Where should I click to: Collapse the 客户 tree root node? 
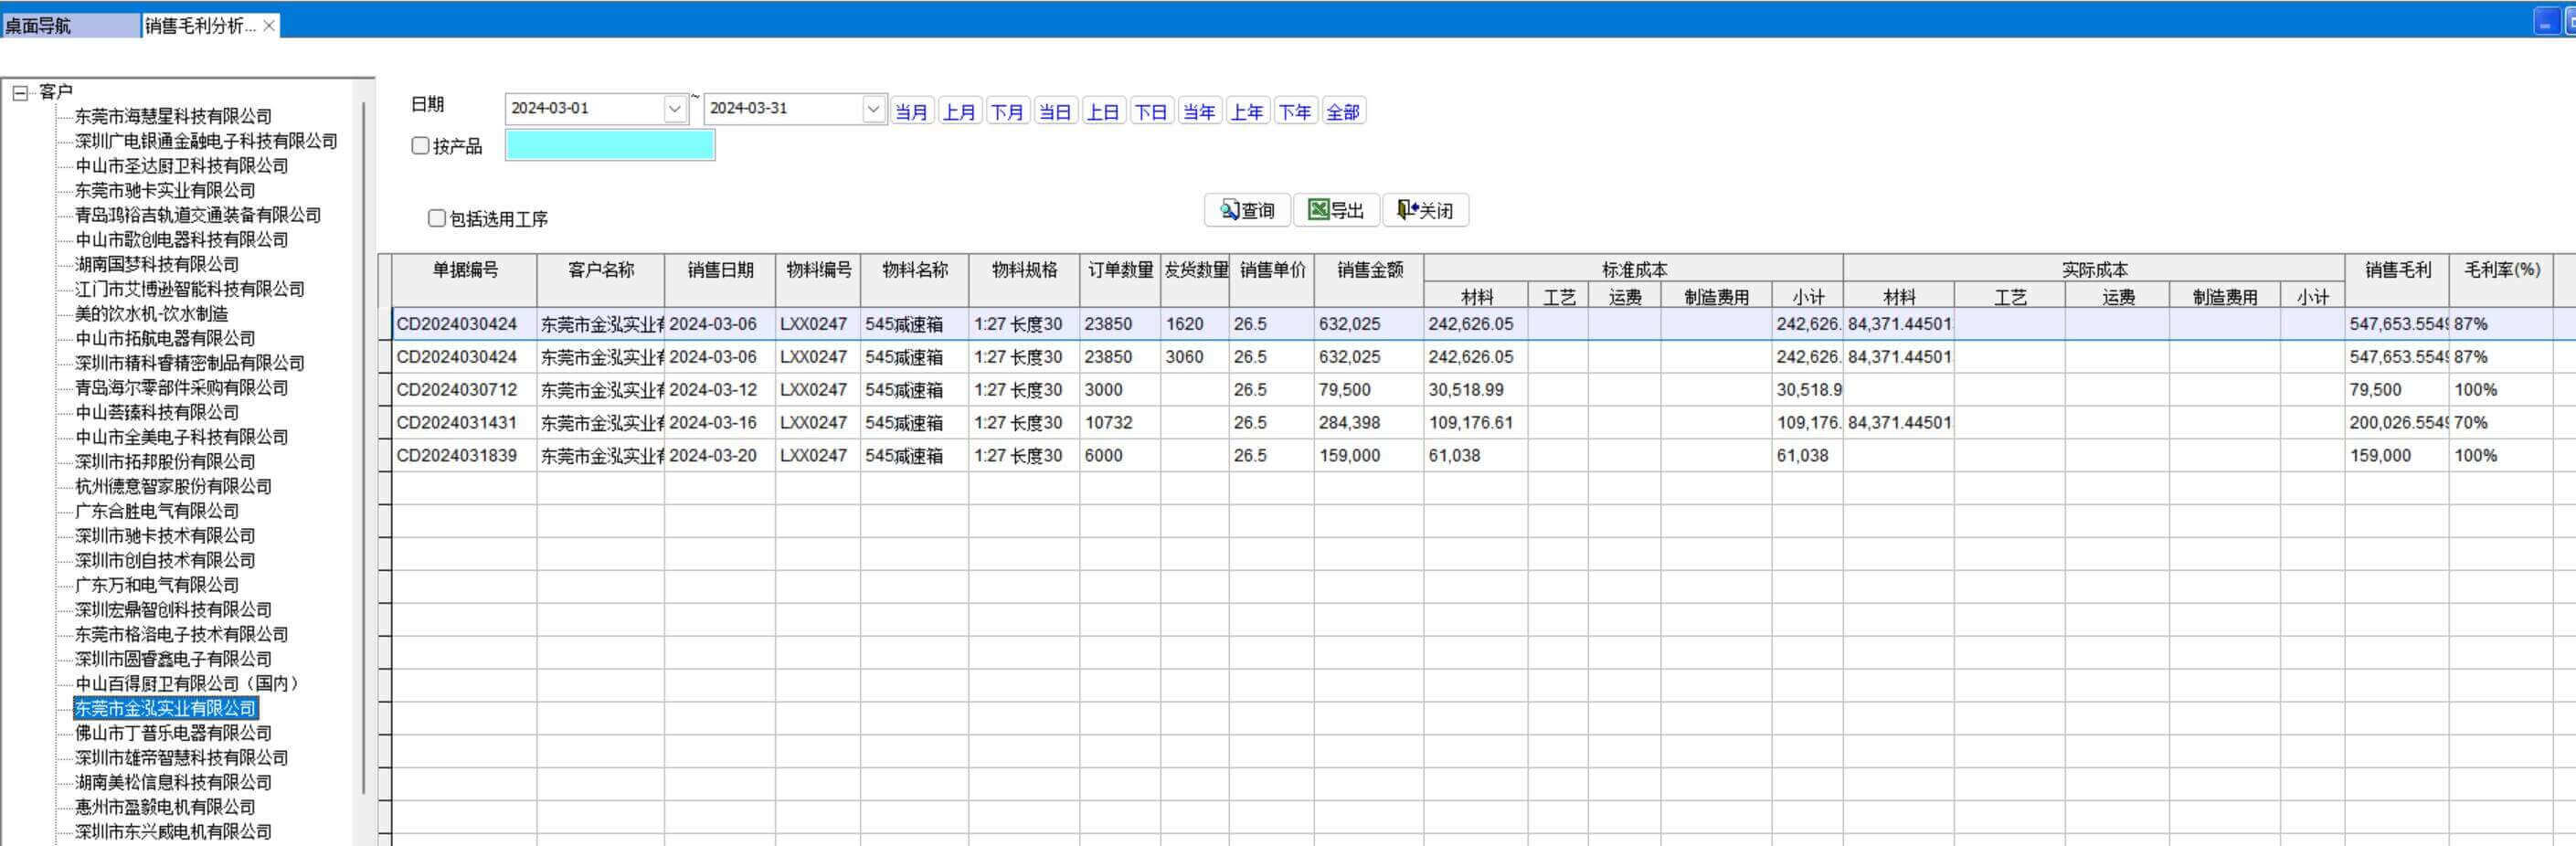click(20, 93)
